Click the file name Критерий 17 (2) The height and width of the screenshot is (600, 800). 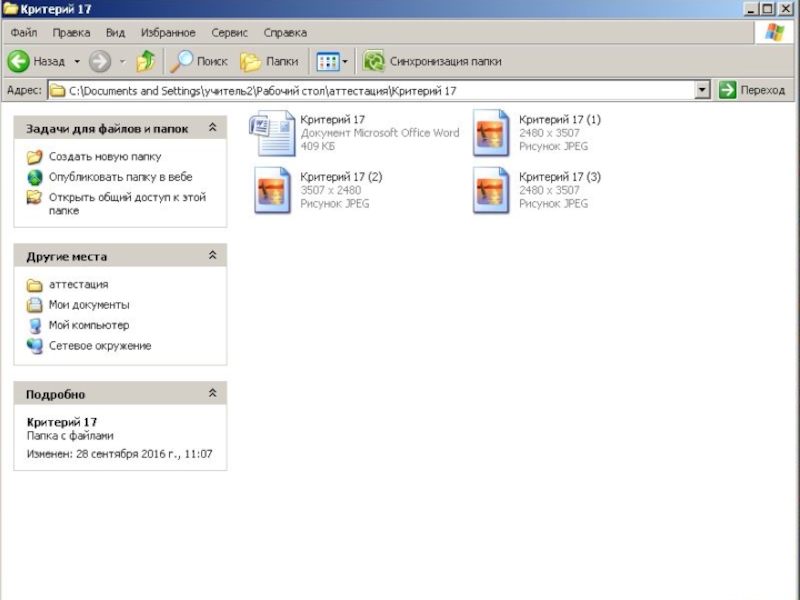pos(341,177)
